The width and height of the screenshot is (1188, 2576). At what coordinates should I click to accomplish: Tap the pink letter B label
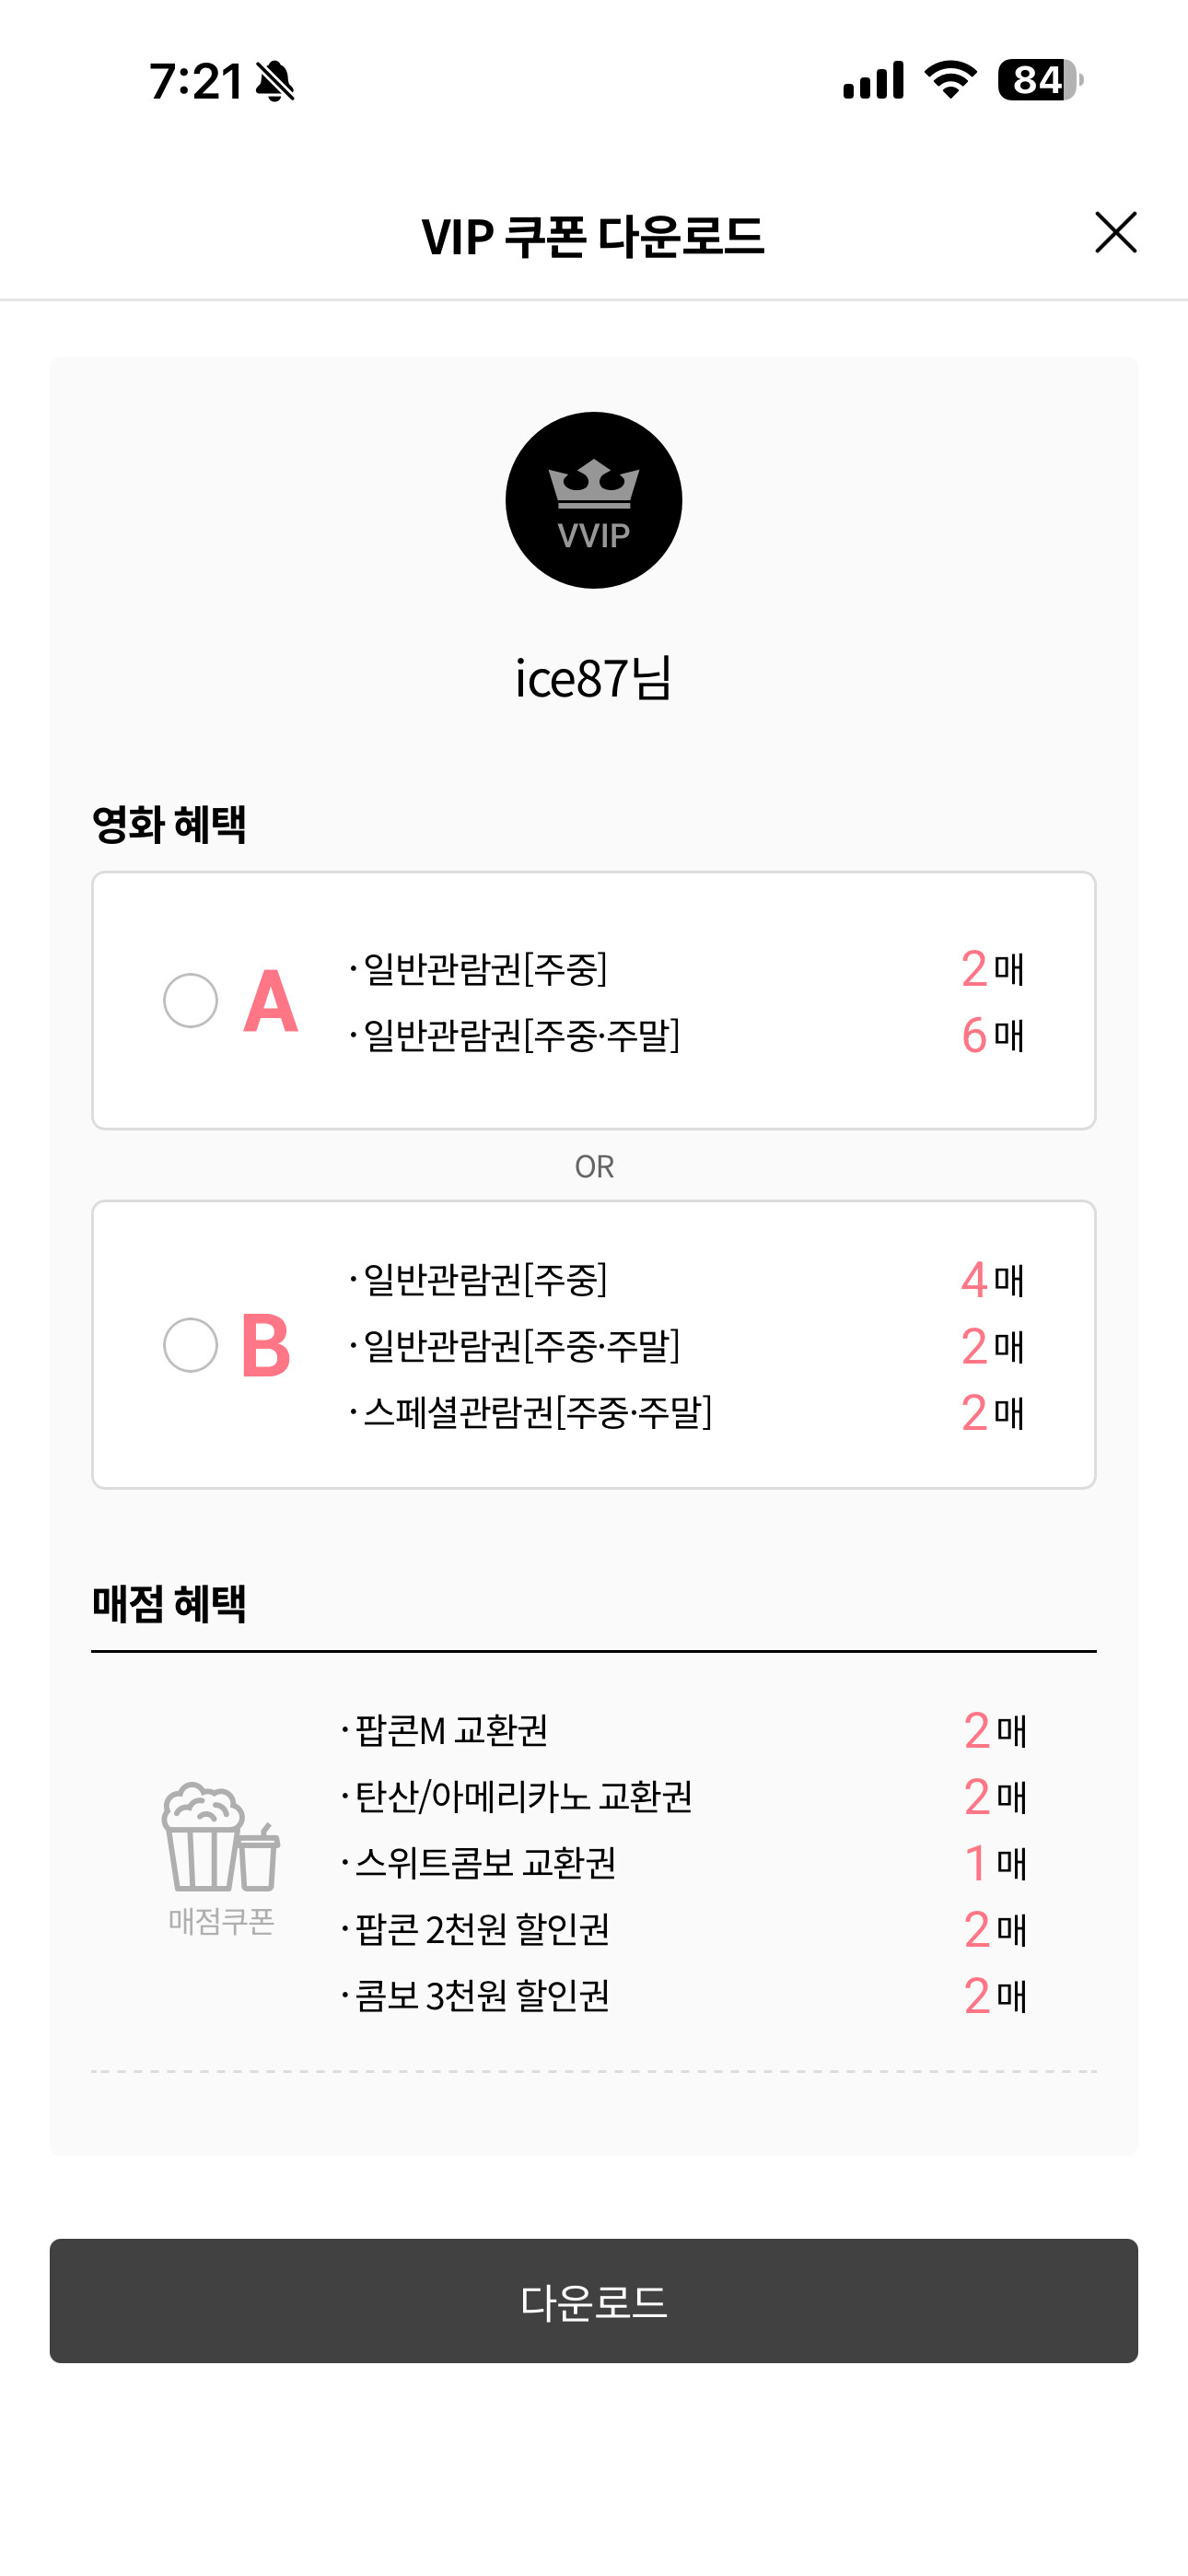click(266, 1346)
